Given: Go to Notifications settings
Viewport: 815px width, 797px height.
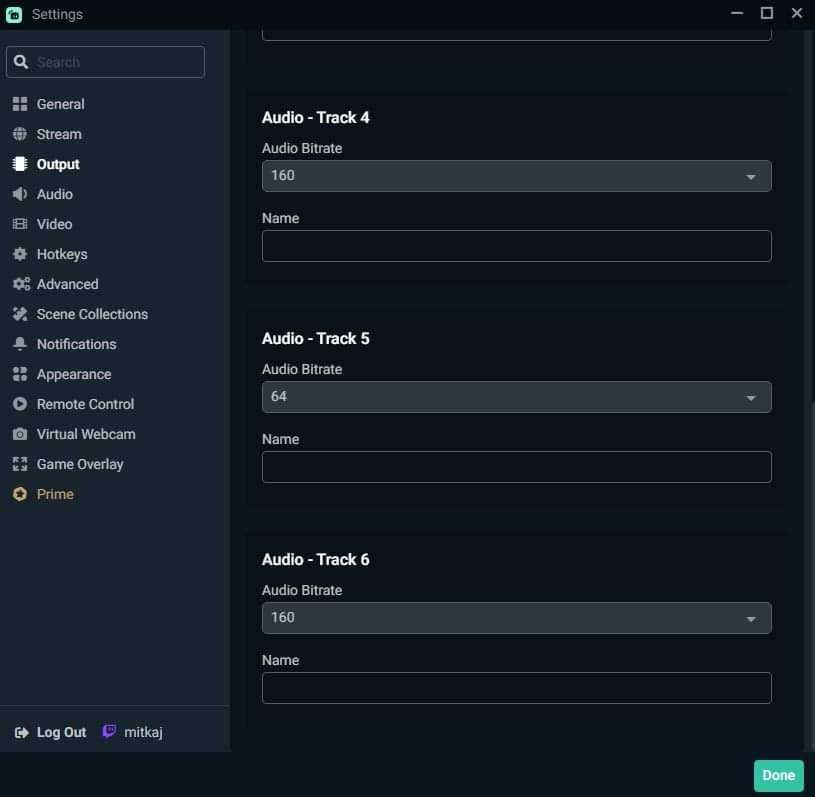Looking at the screenshot, I should tap(76, 344).
